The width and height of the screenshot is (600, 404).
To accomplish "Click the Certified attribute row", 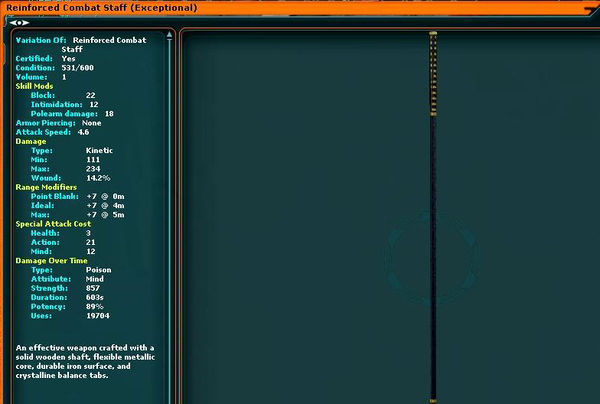I will coord(50,59).
